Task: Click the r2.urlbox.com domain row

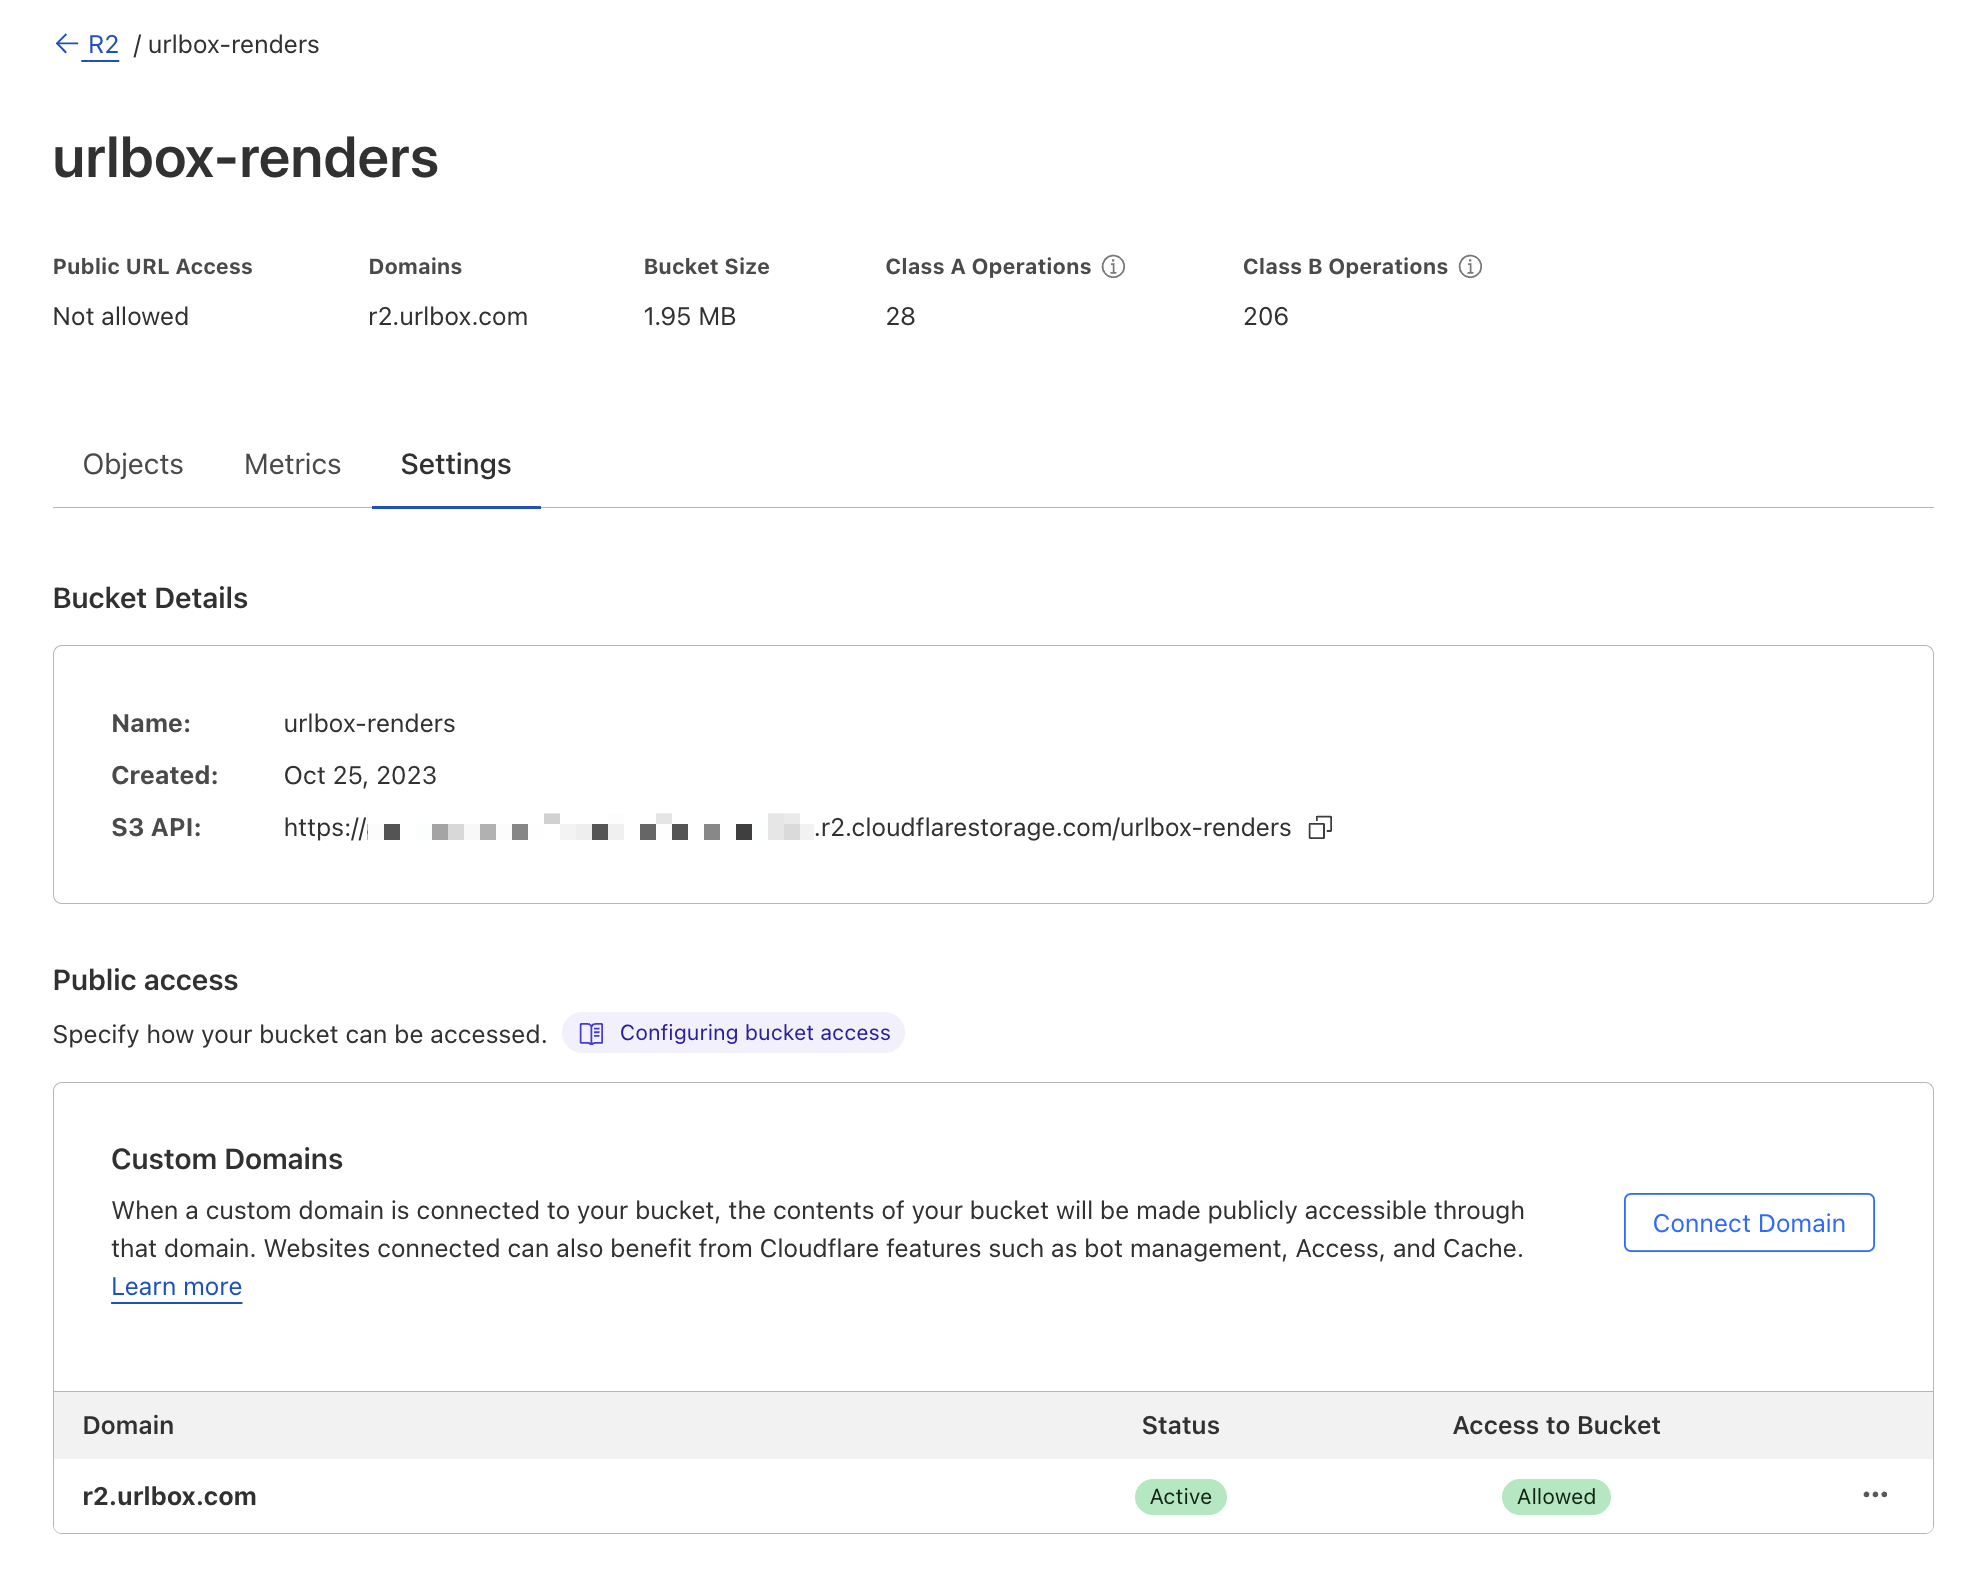Action: 169,1496
